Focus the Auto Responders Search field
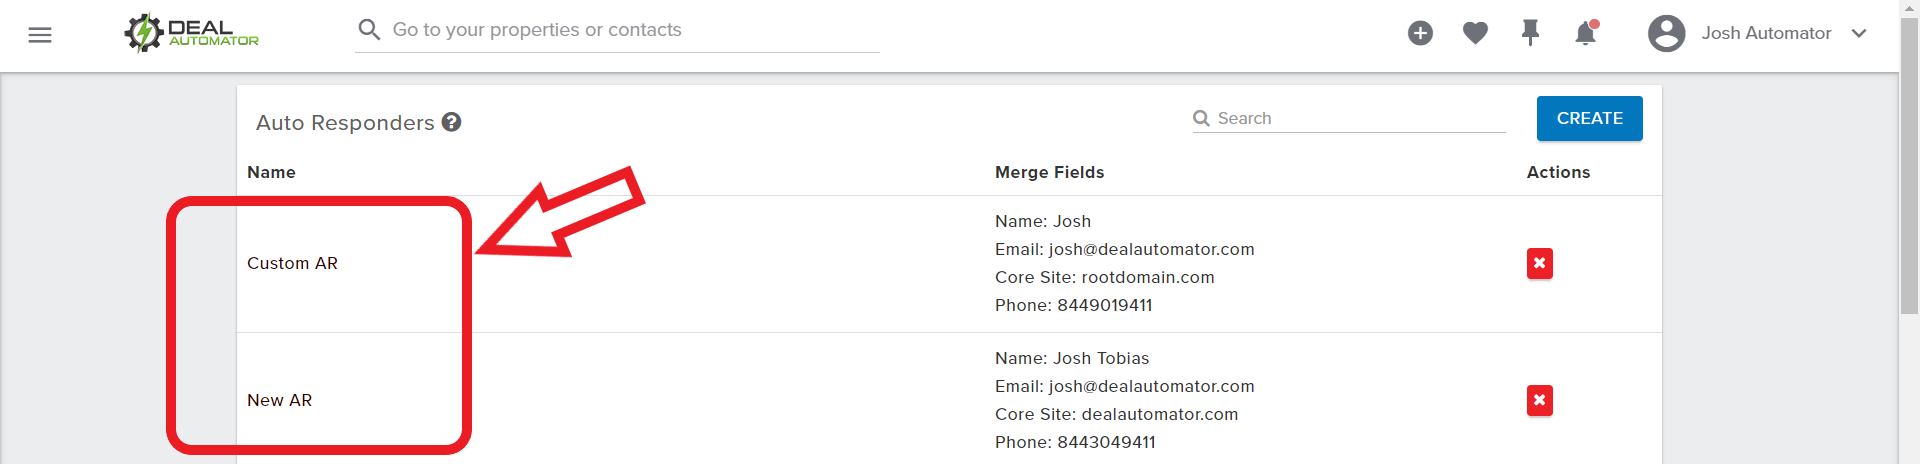1920x464 pixels. point(1349,118)
